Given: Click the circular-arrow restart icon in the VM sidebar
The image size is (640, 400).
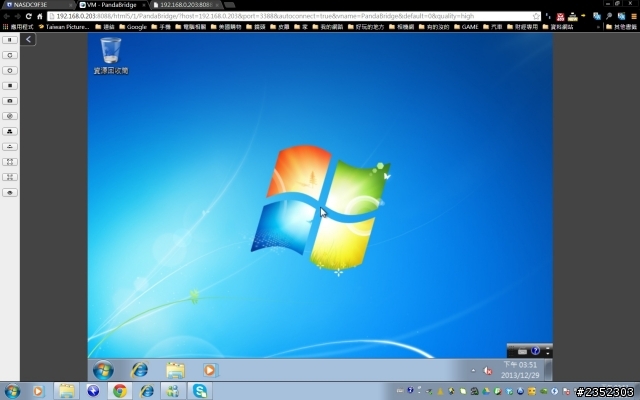Looking at the screenshot, I should (10, 55).
